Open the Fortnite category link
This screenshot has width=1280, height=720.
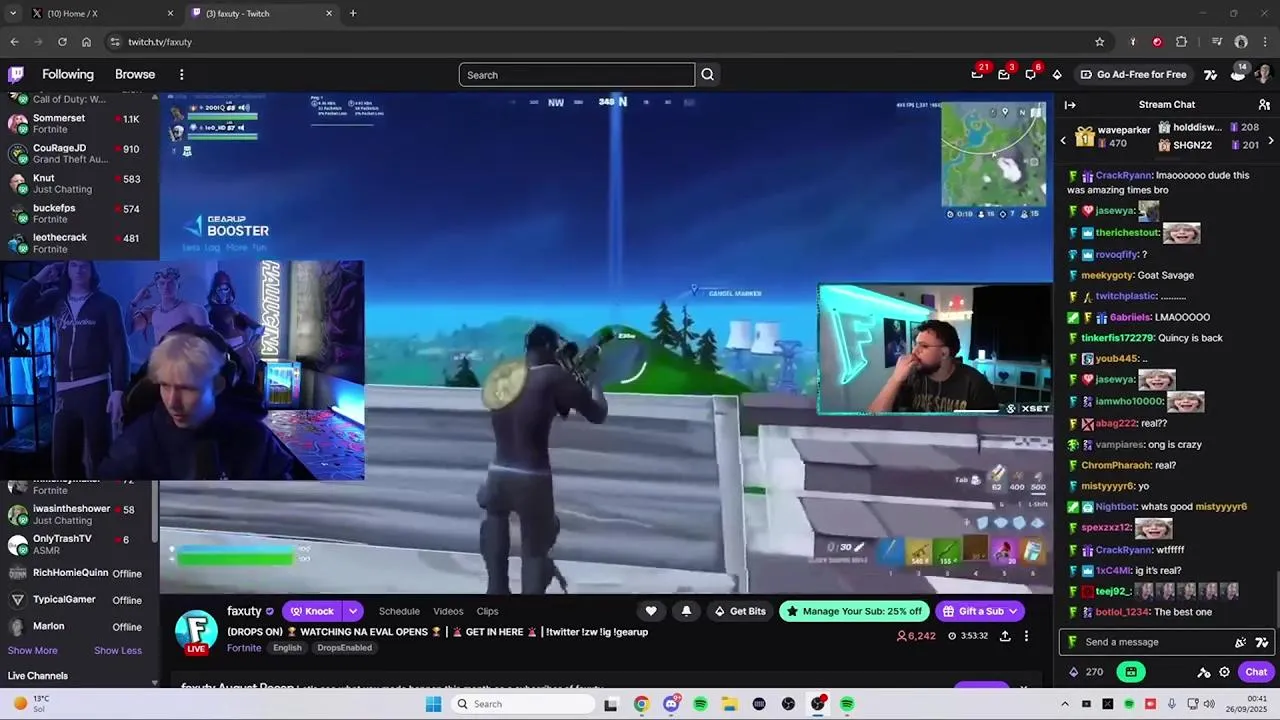tap(244, 648)
